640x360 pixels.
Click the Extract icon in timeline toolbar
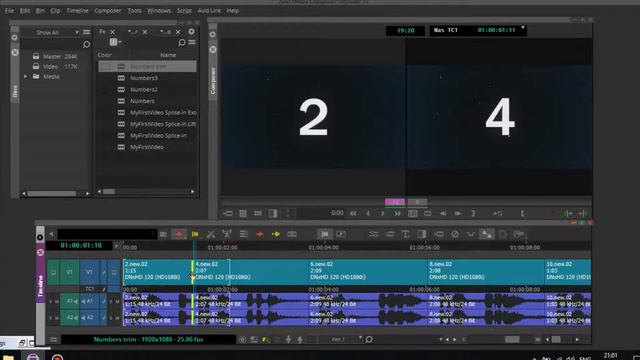227,234
